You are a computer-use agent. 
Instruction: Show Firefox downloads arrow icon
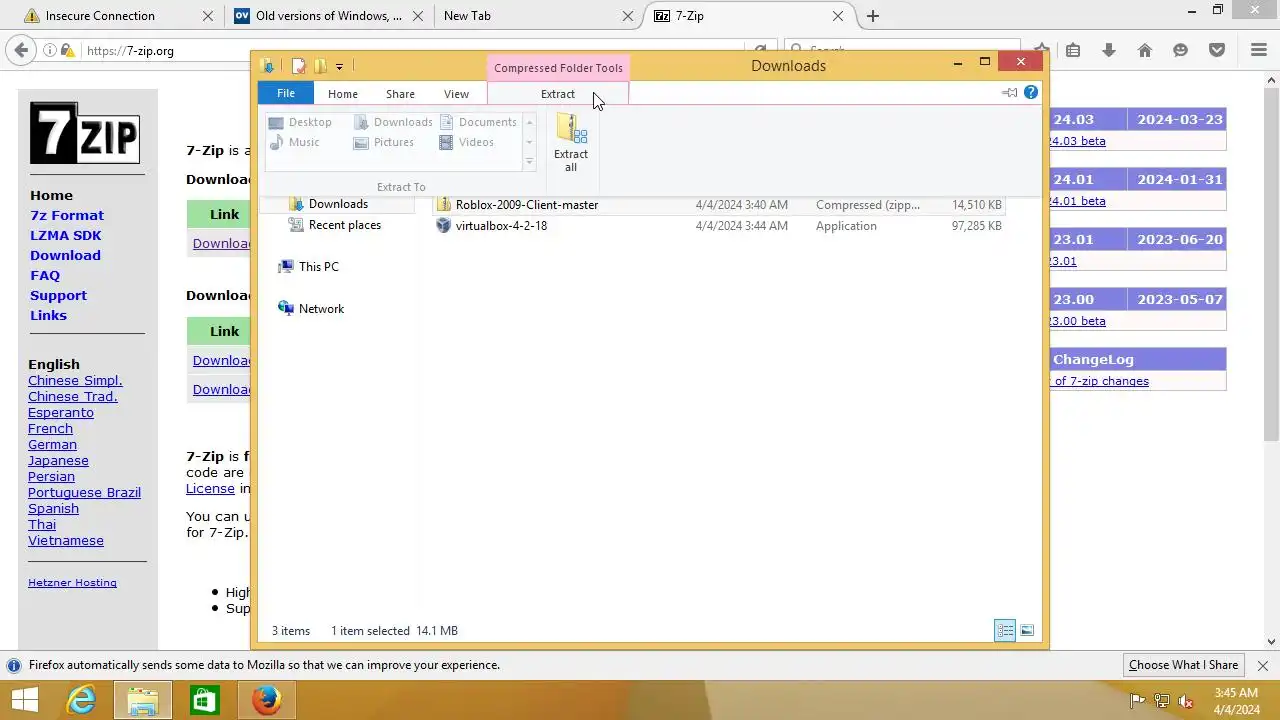point(1109,50)
